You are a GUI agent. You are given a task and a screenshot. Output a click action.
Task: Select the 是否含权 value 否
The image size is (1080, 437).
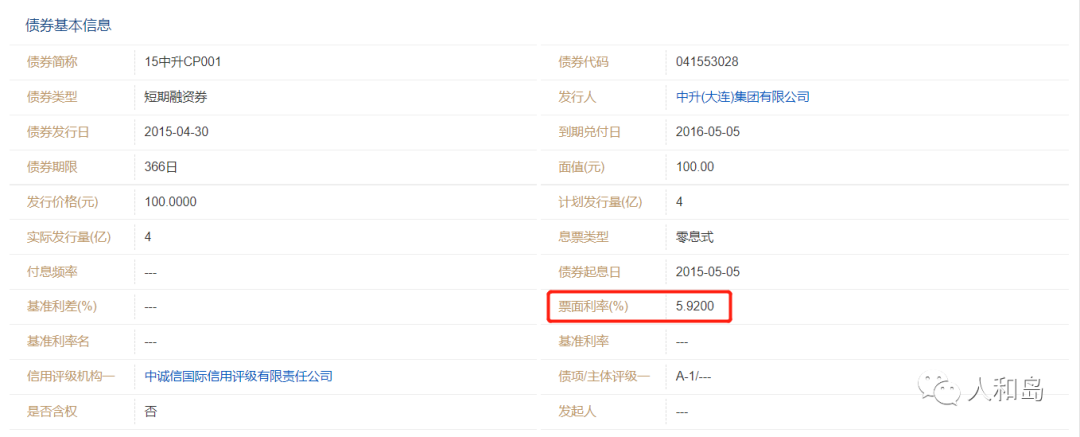(x=151, y=411)
